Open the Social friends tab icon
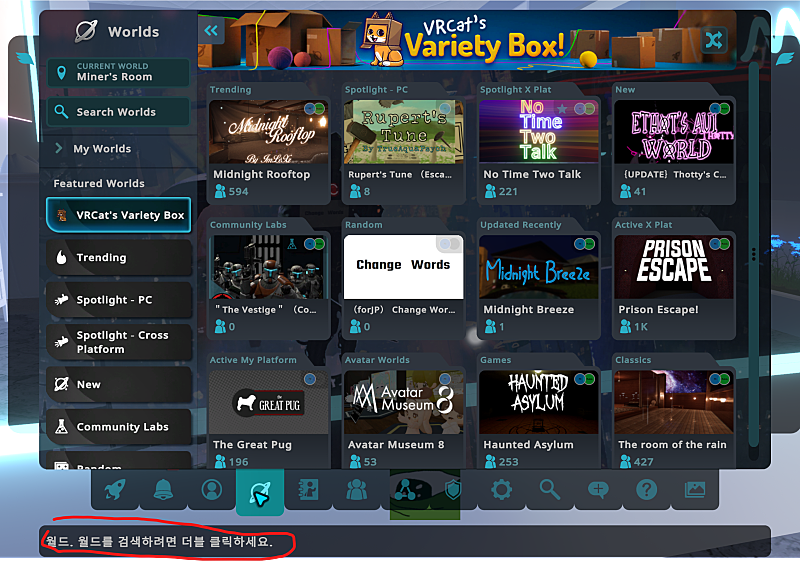The height and width of the screenshot is (561, 800). pos(356,490)
